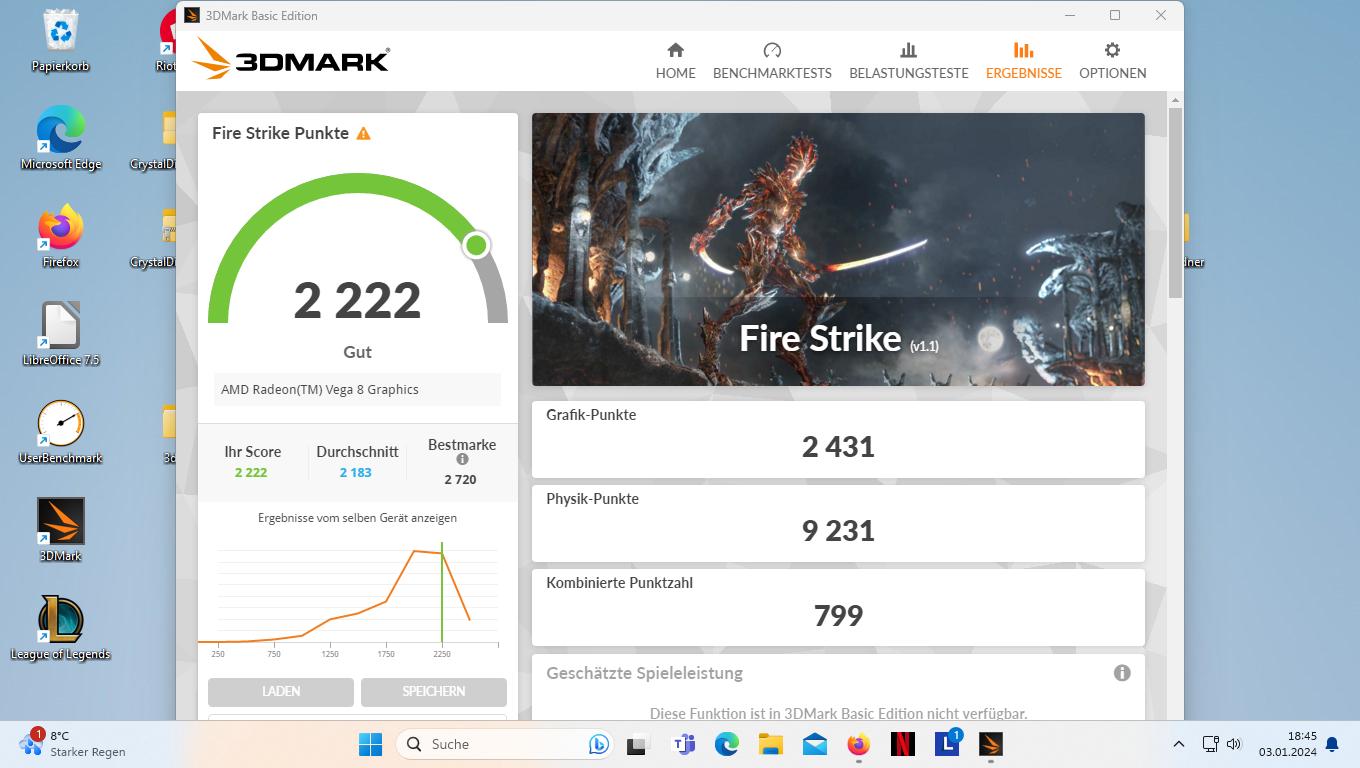Click the Bing chat icon in search box
This screenshot has width=1360, height=768.
tap(599, 744)
